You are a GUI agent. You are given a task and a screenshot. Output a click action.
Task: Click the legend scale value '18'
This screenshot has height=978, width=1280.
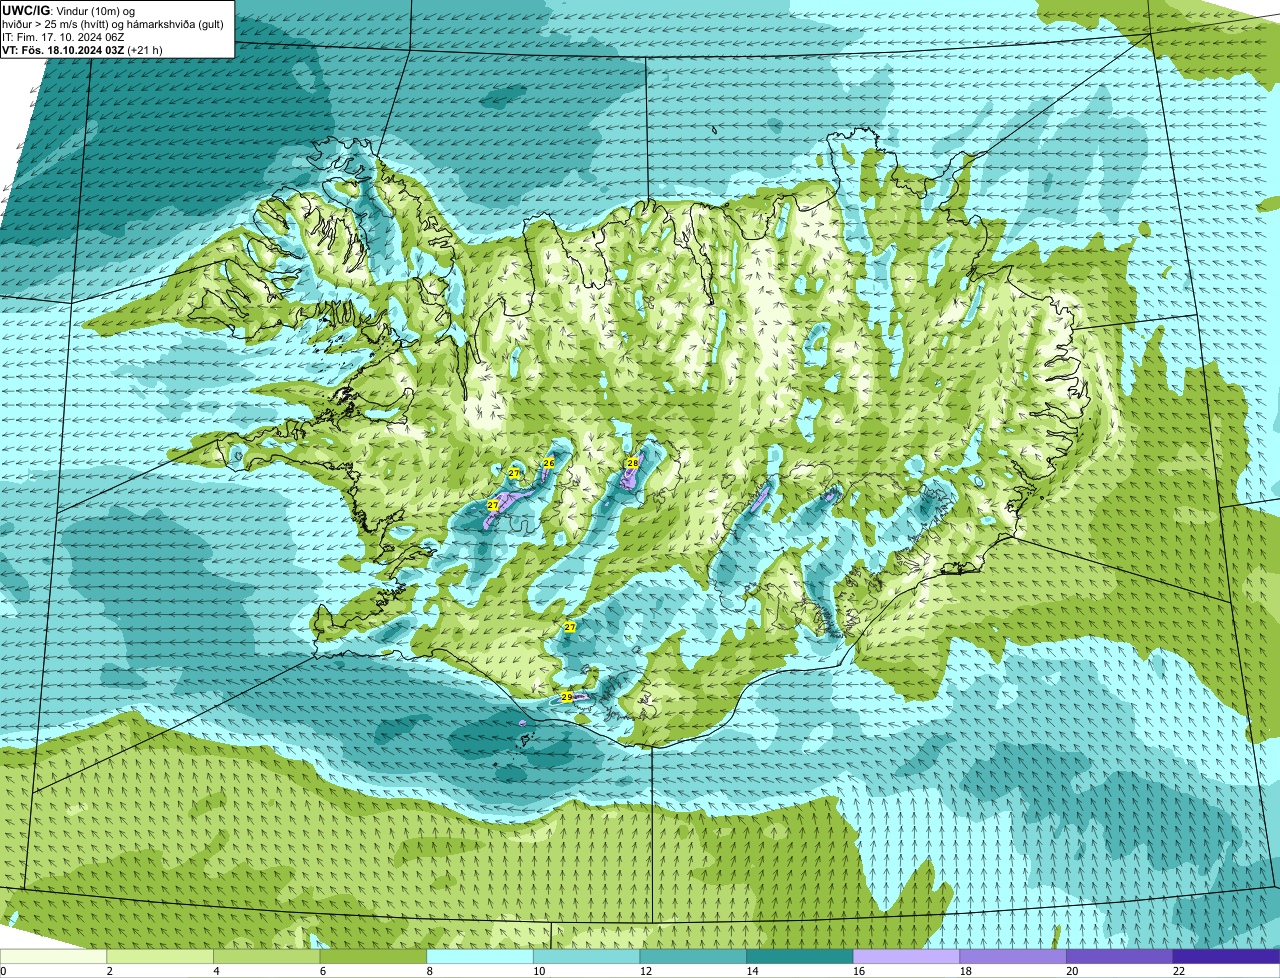(965, 971)
